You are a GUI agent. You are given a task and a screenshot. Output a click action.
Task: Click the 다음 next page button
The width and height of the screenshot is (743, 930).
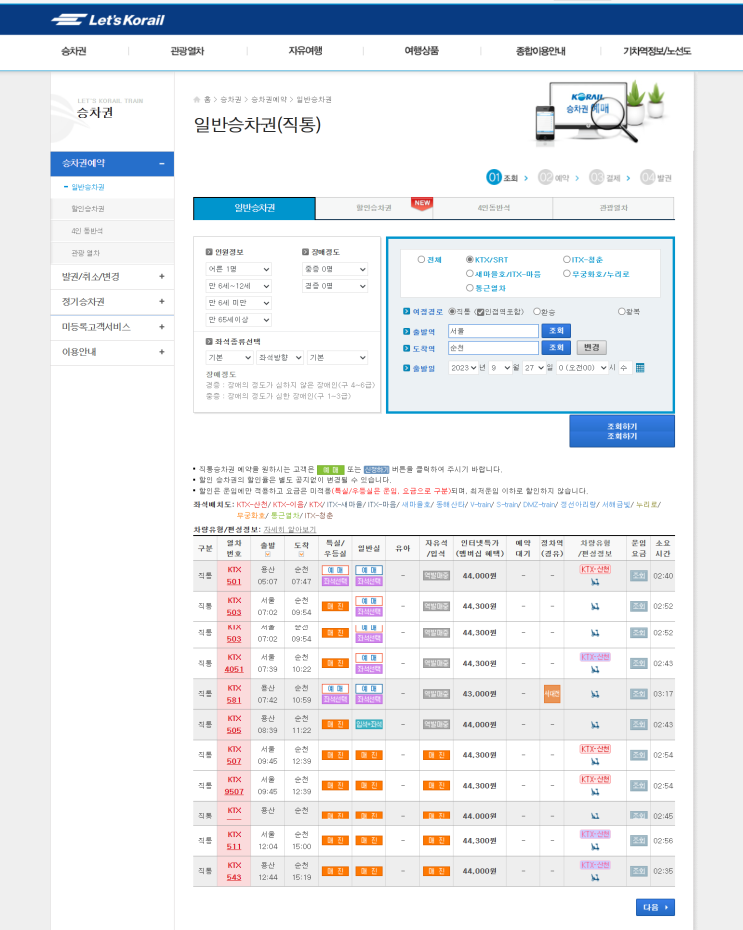click(x=655, y=907)
